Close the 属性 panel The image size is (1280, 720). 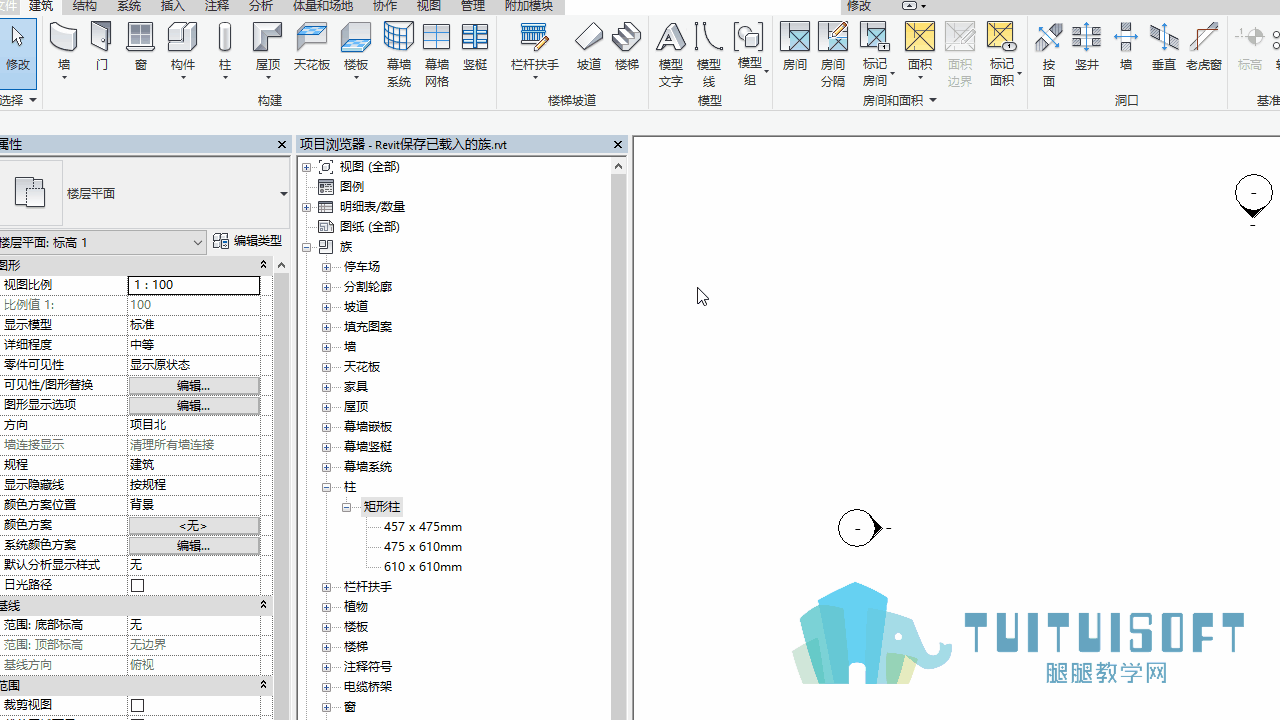coord(282,145)
